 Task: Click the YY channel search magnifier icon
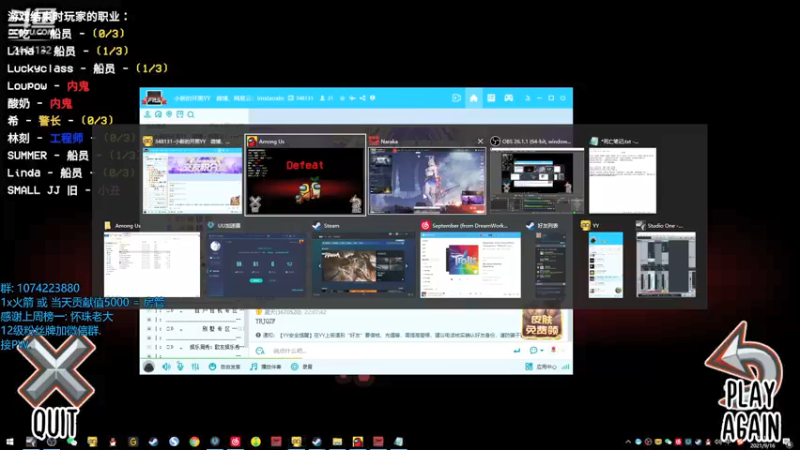pyautogui.click(x=190, y=114)
